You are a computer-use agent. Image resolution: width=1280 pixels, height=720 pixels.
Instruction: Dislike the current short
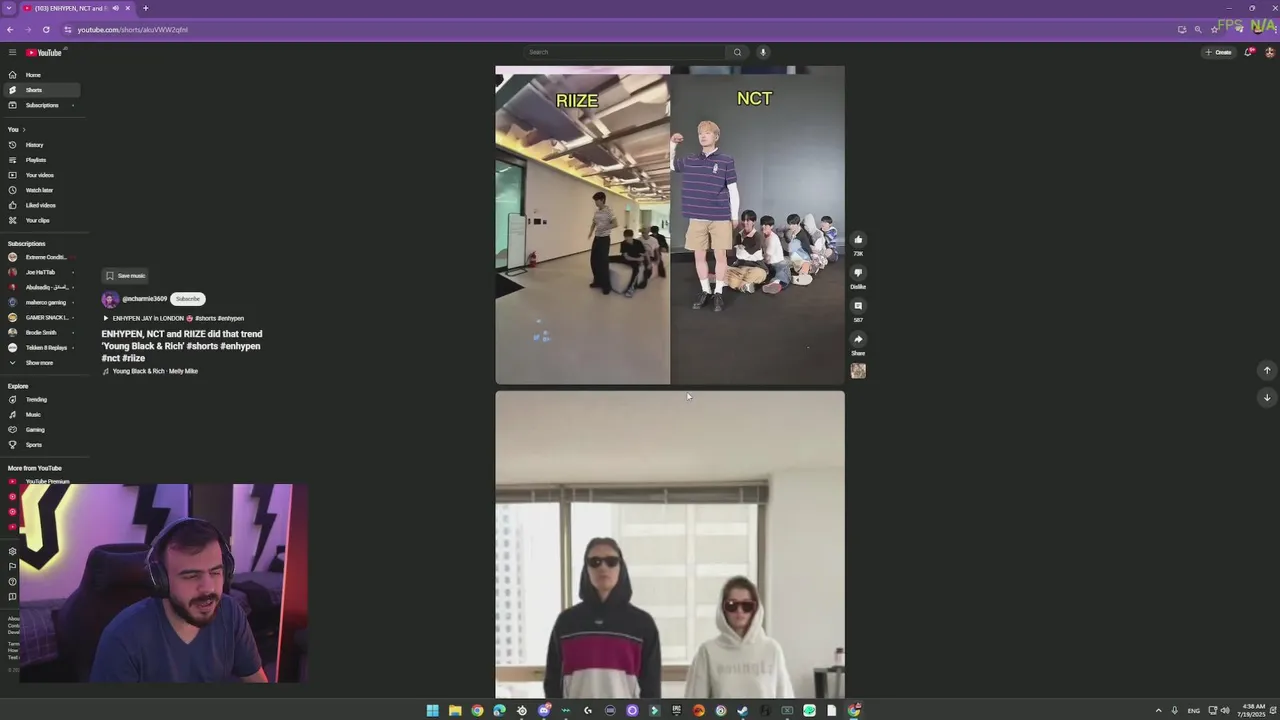coord(858,273)
